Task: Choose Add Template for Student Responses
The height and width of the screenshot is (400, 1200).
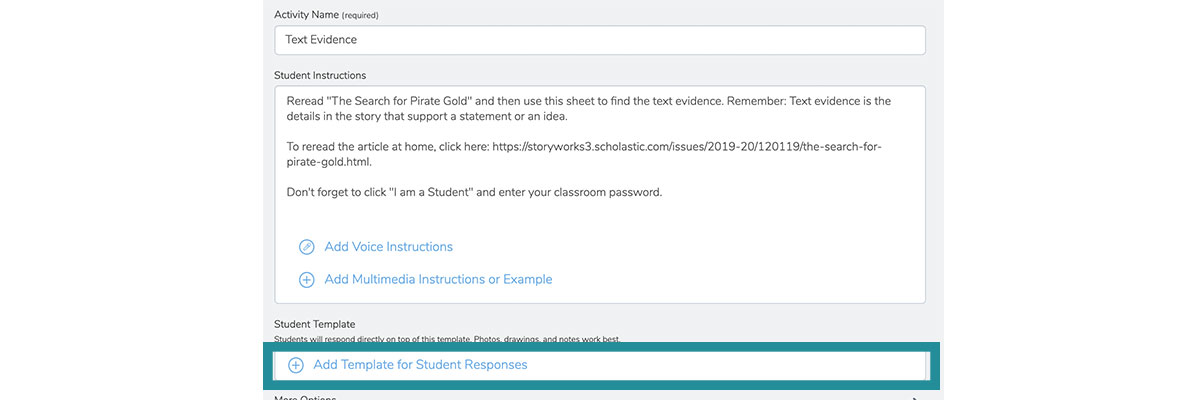Action: click(420, 365)
